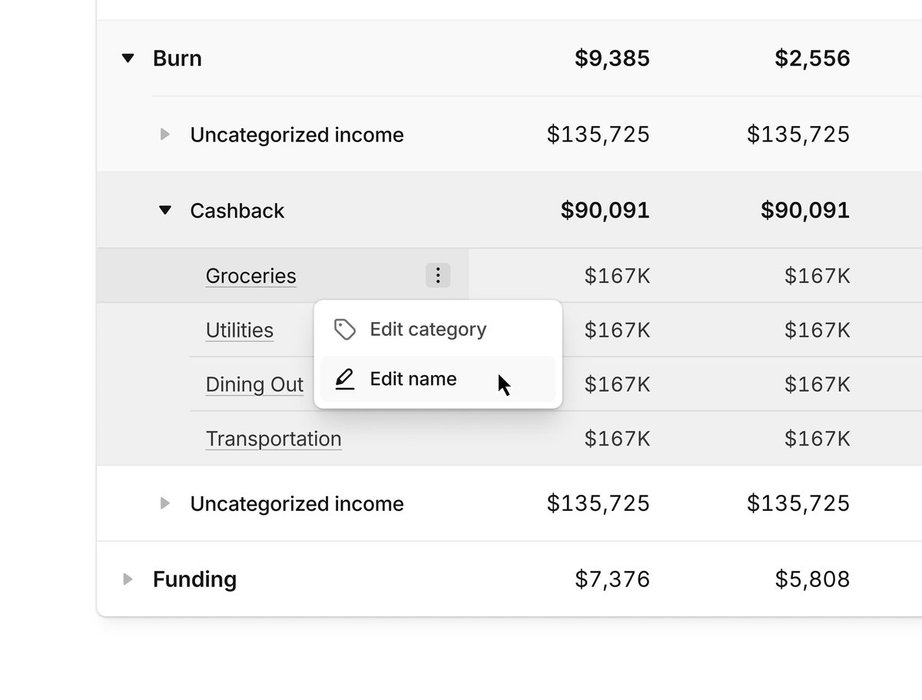The width and height of the screenshot is (922, 700).
Task: Collapse the Burn section triangle
Action: click(x=127, y=59)
